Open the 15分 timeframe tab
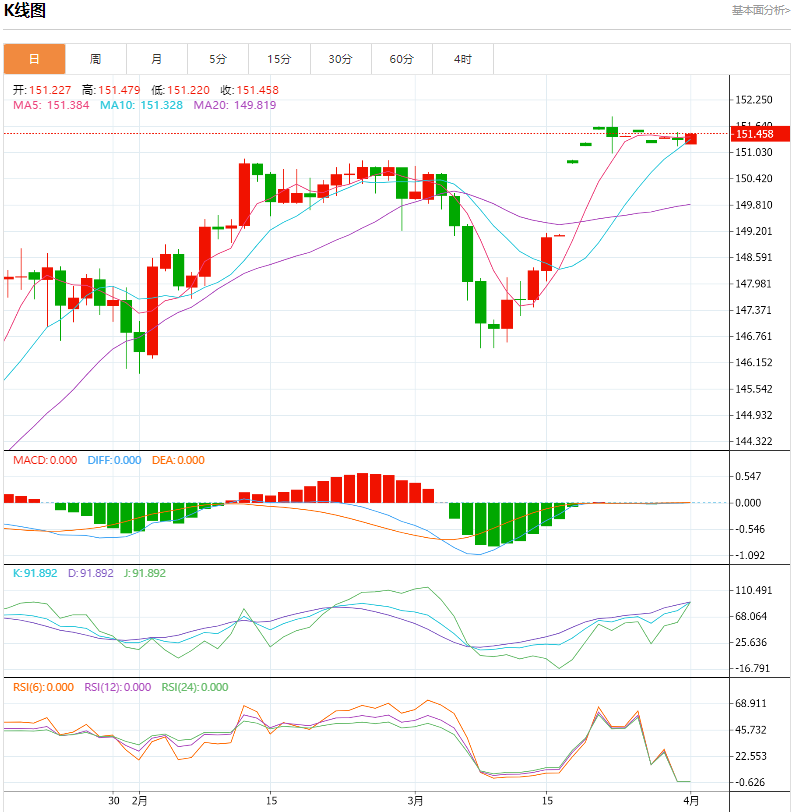Viewport: 791px width, 812px height. pos(279,59)
